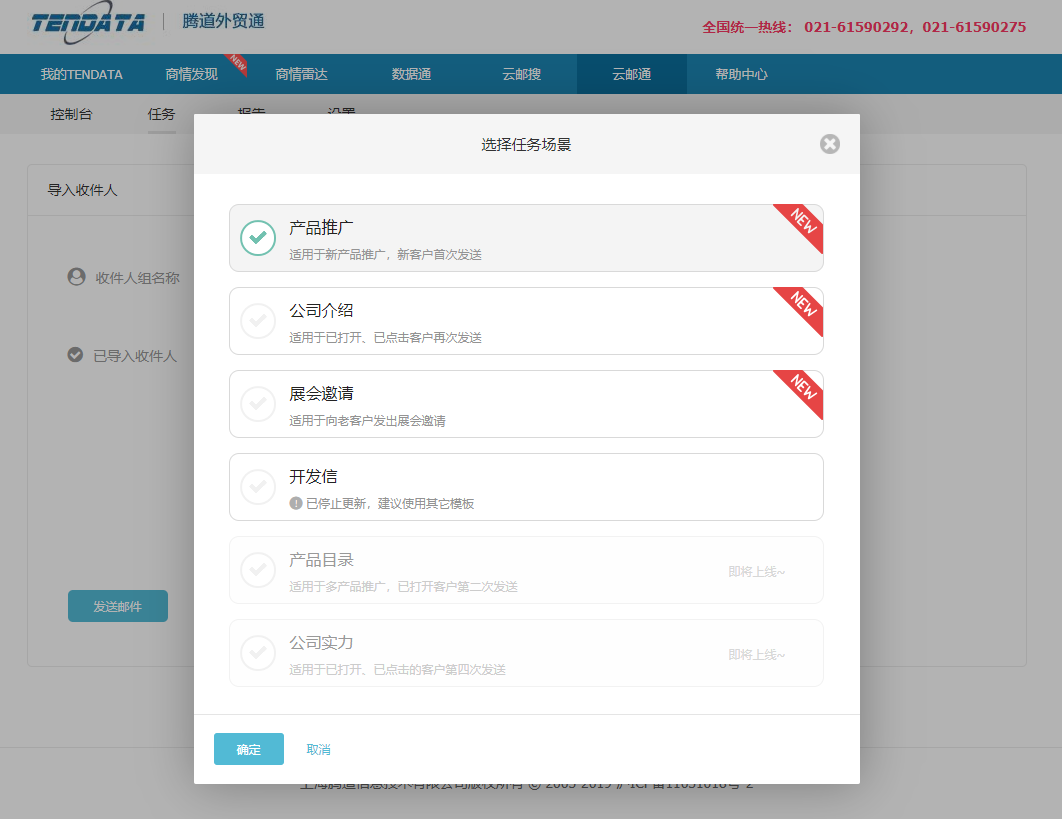The width and height of the screenshot is (1062, 819).
Task: Click the gray checkmark icon beside 公司介绍
Action: [258, 320]
